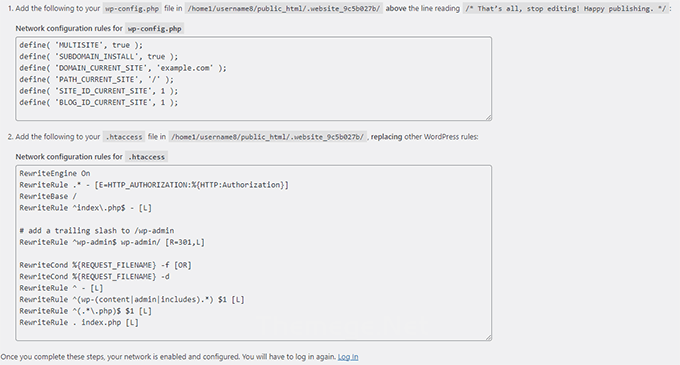Click the resize handle of wp-config.php textarea
This screenshot has width=680, height=365.
click(x=488, y=117)
